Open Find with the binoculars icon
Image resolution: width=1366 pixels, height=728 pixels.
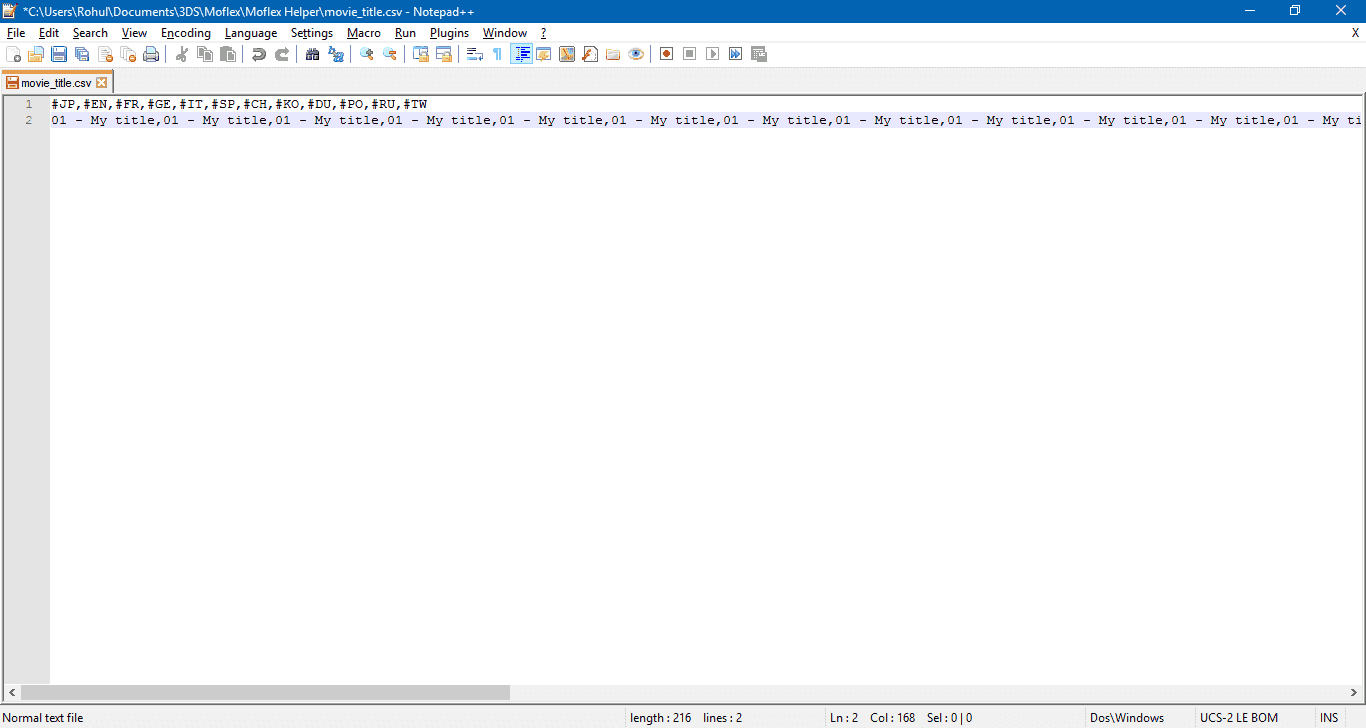coord(313,54)
